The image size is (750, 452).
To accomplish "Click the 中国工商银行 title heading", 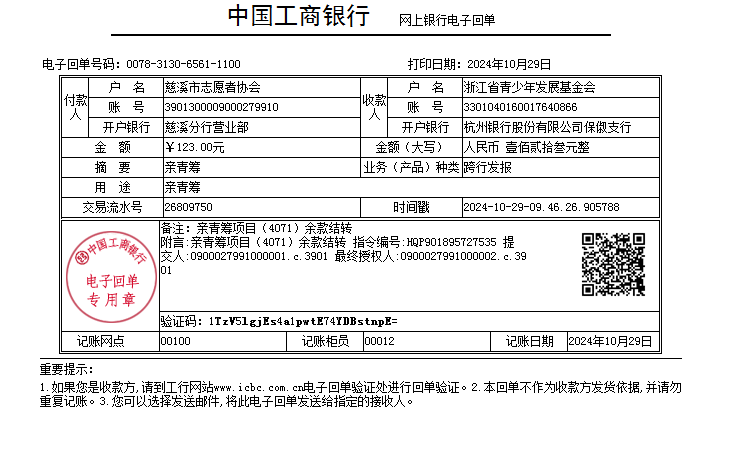I will pyautogui.click(x=298, y=15).
